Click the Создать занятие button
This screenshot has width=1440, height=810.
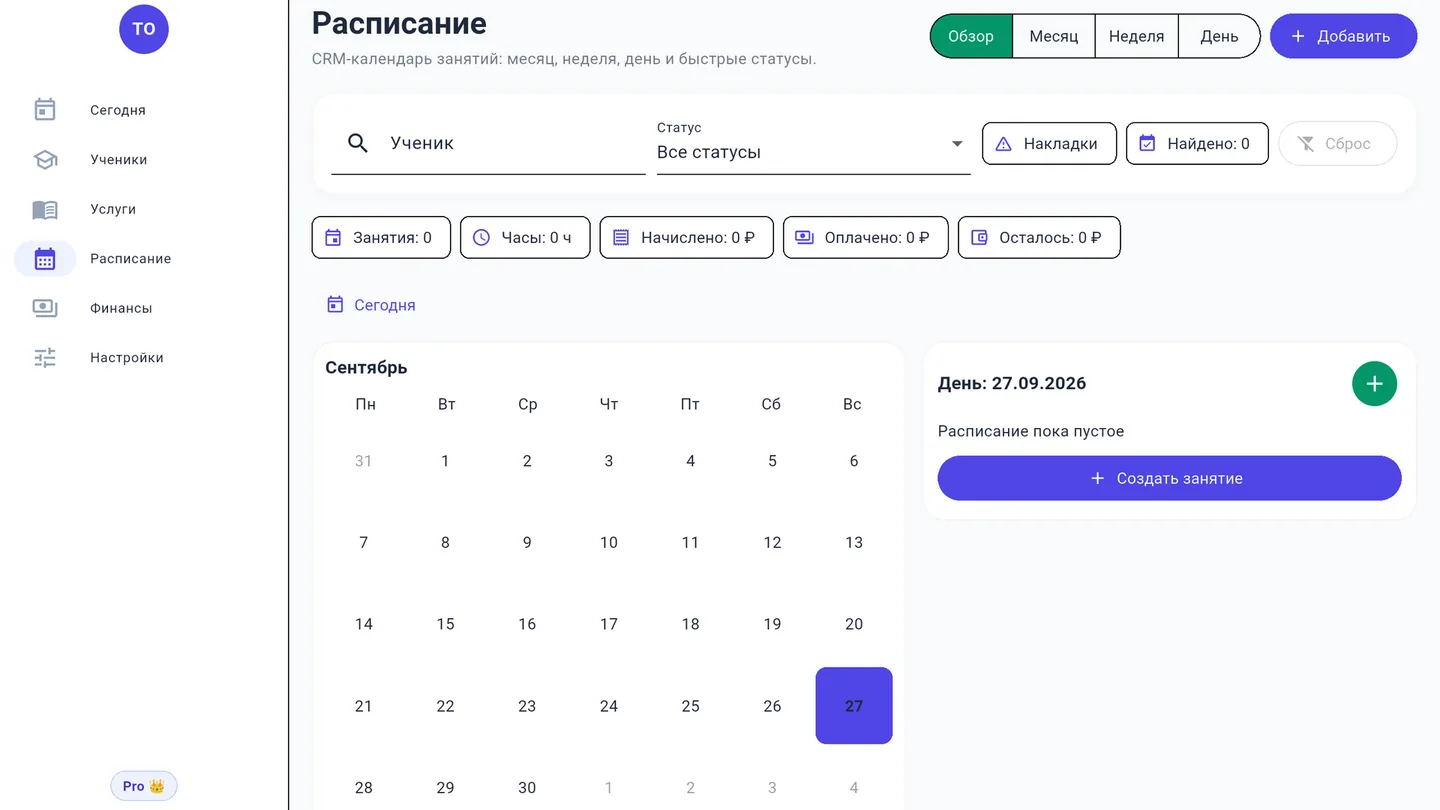[1169, 478]
